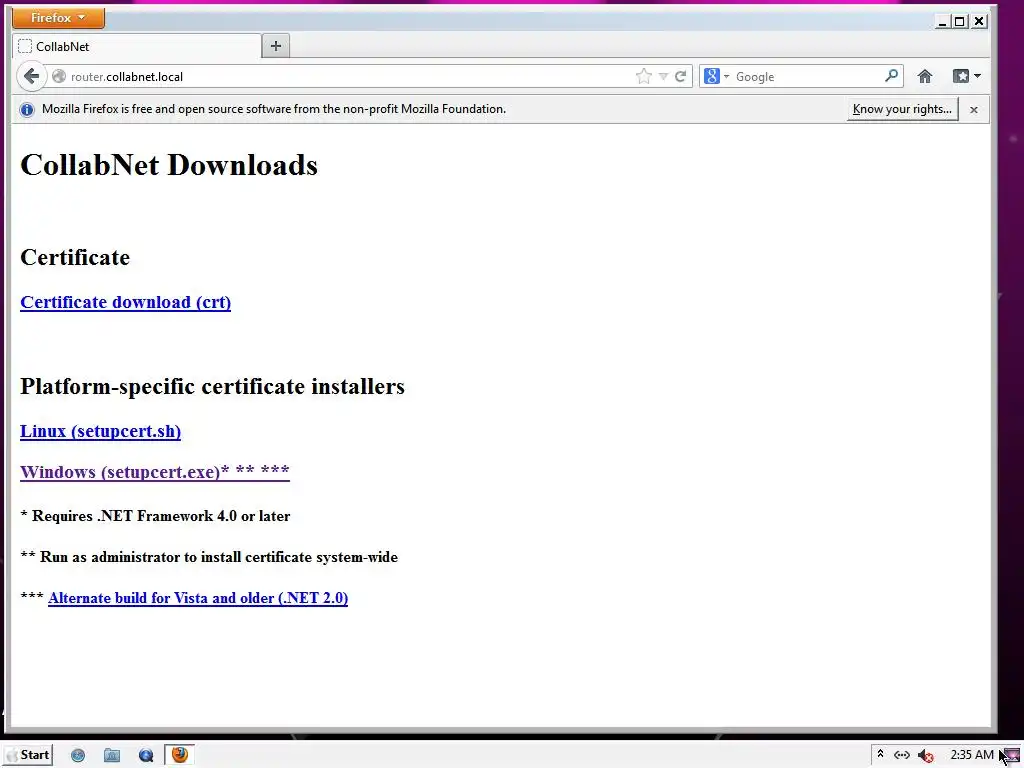This screenshot has height=768, width=1024.
Task: Click the muted volume tray icon
Action: click(x=925, y=756)
